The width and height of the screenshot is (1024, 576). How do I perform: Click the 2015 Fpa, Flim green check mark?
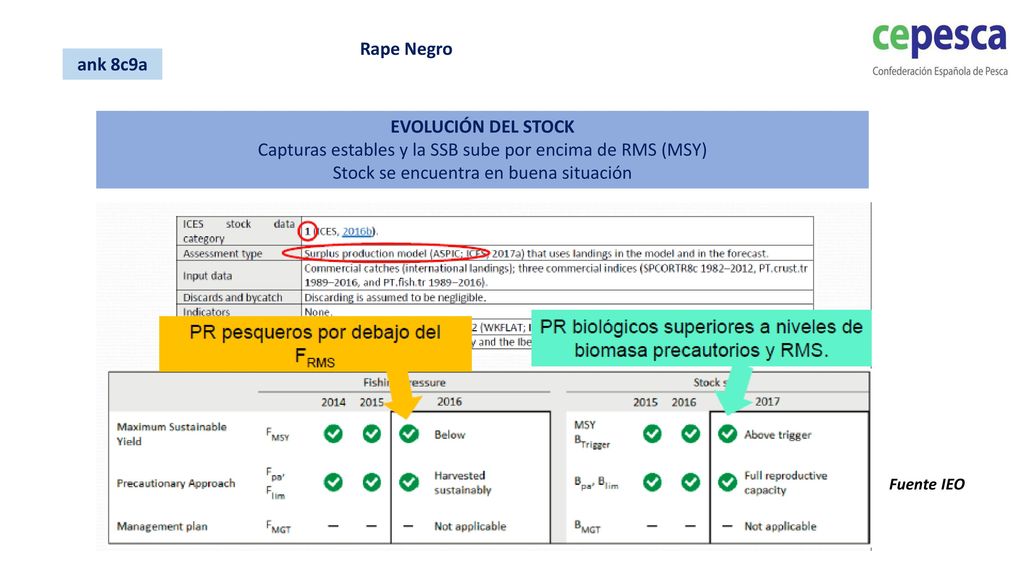click(x=372, y=482)
